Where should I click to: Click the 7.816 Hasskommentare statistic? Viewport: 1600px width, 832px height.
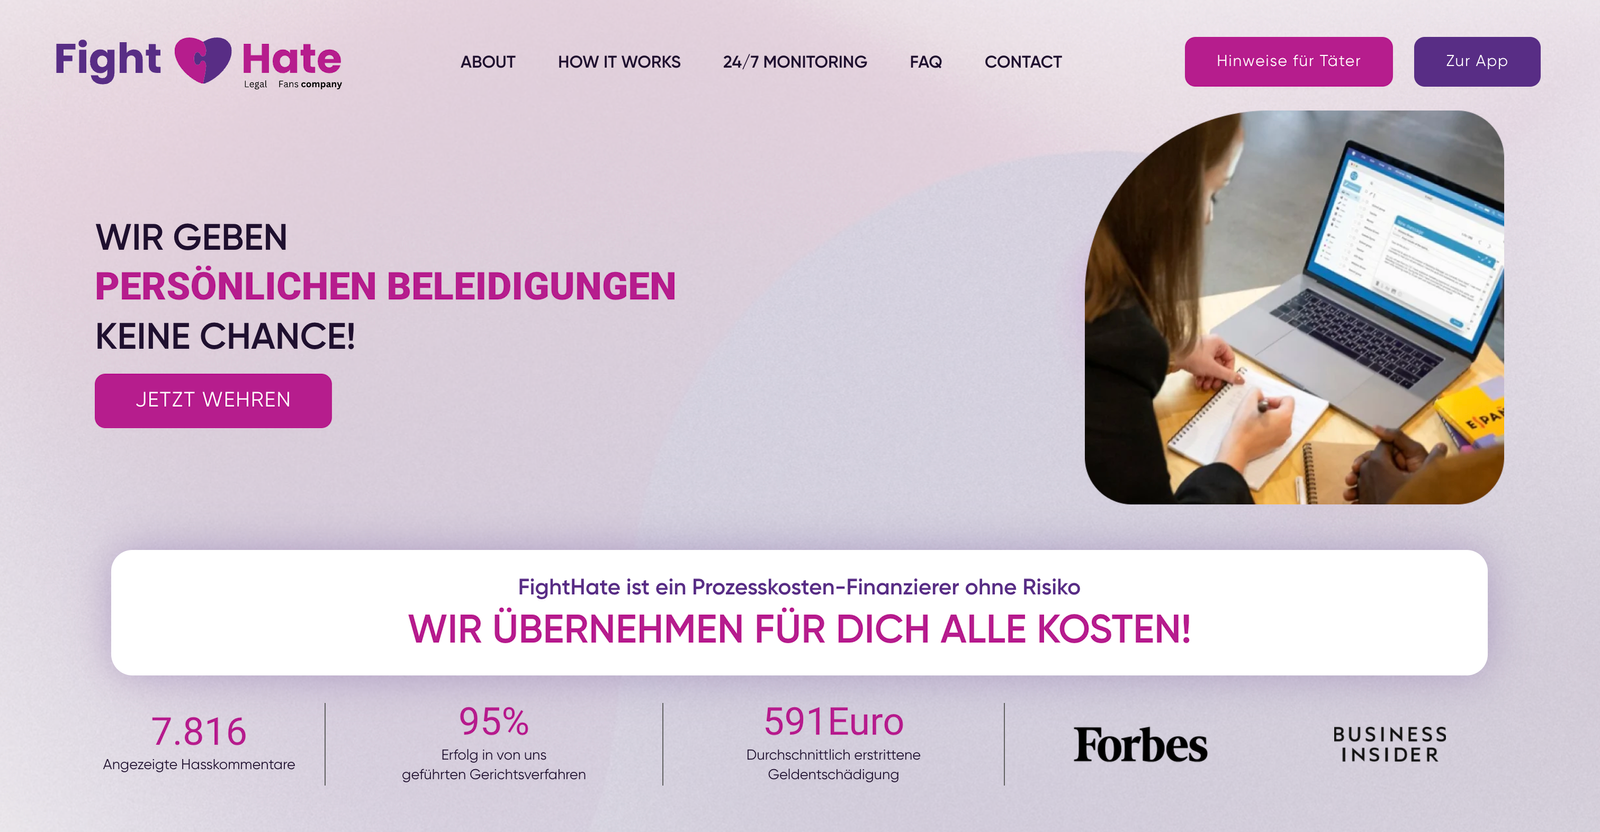click(199, 743)
